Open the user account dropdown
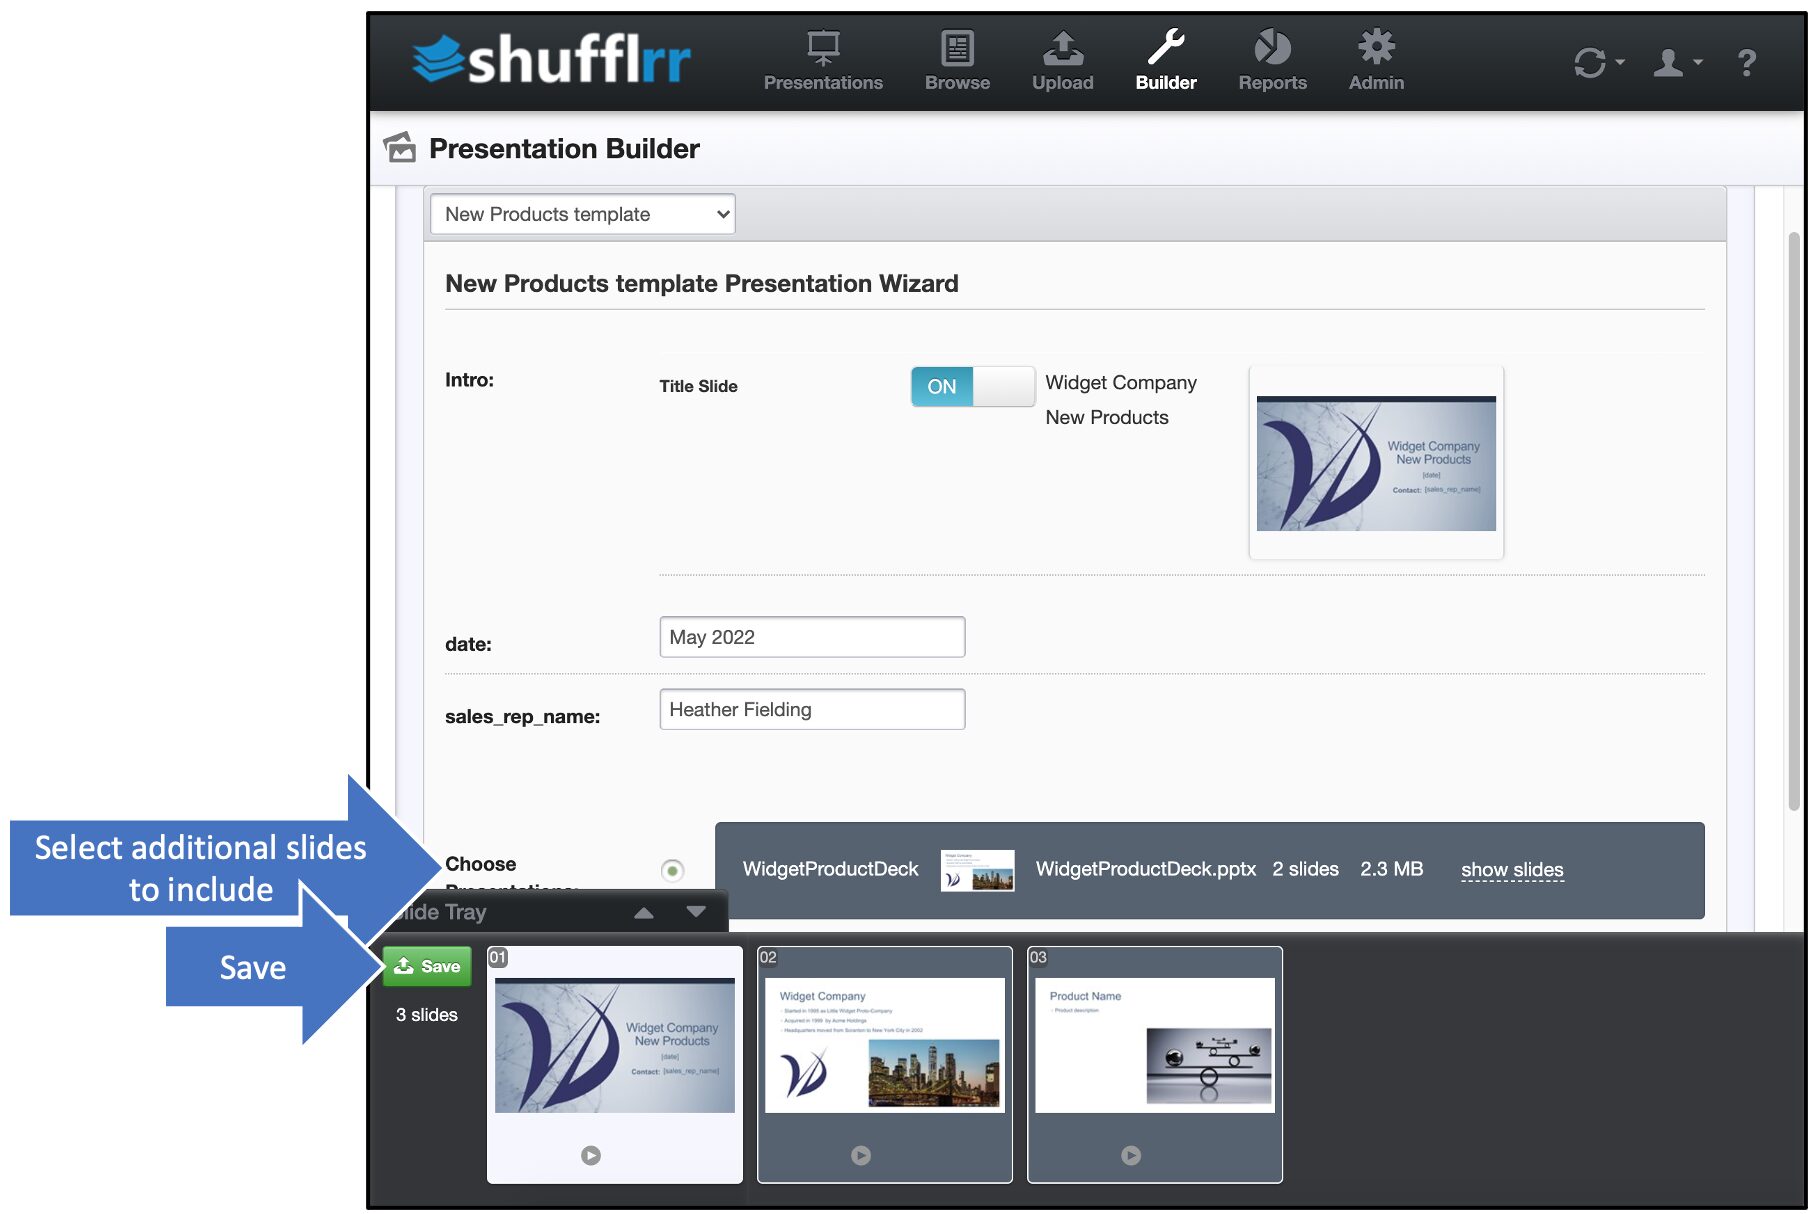 (x=1677, y=63)
